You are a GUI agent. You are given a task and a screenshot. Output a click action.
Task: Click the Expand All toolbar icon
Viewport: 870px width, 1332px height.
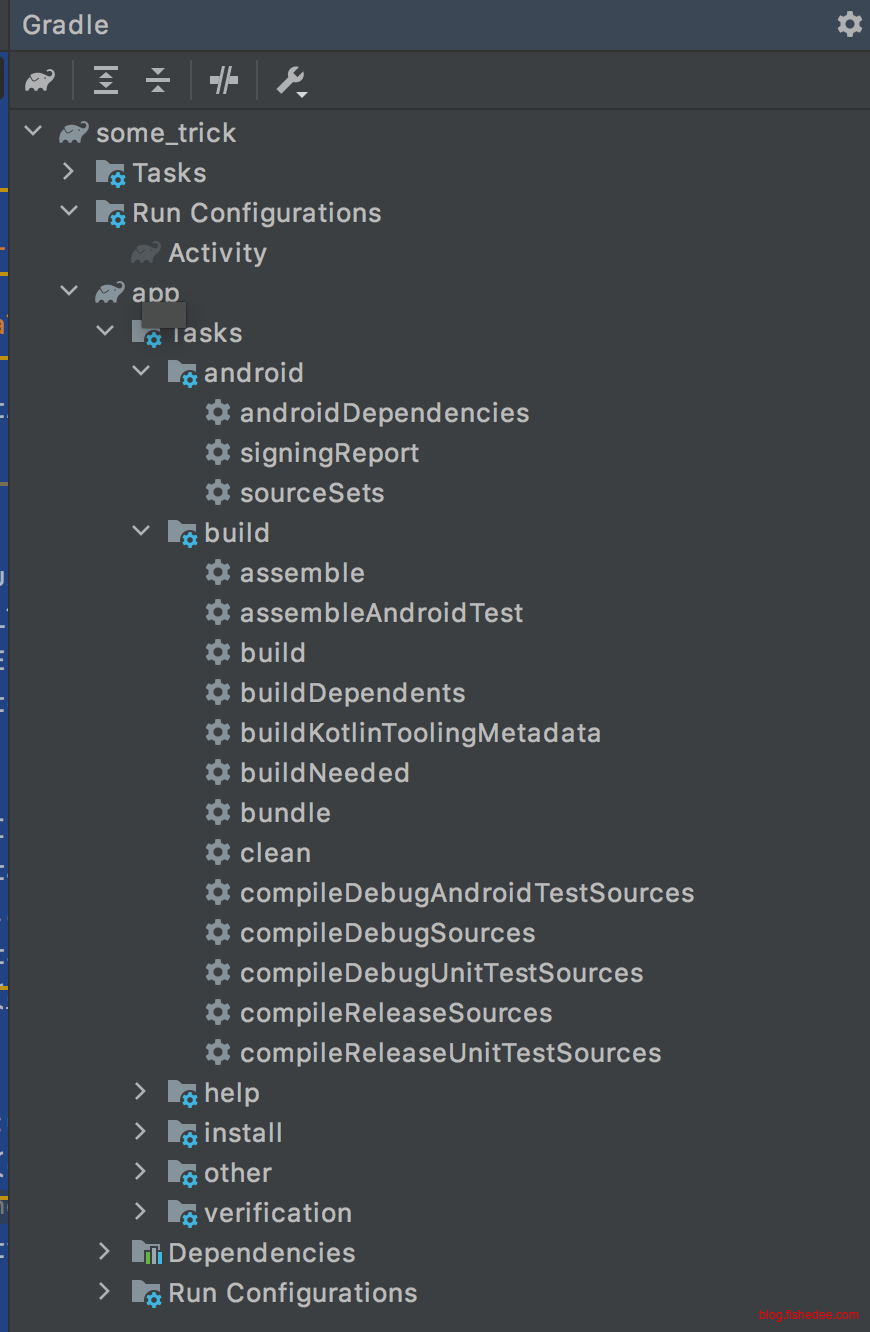coord(106,81)
